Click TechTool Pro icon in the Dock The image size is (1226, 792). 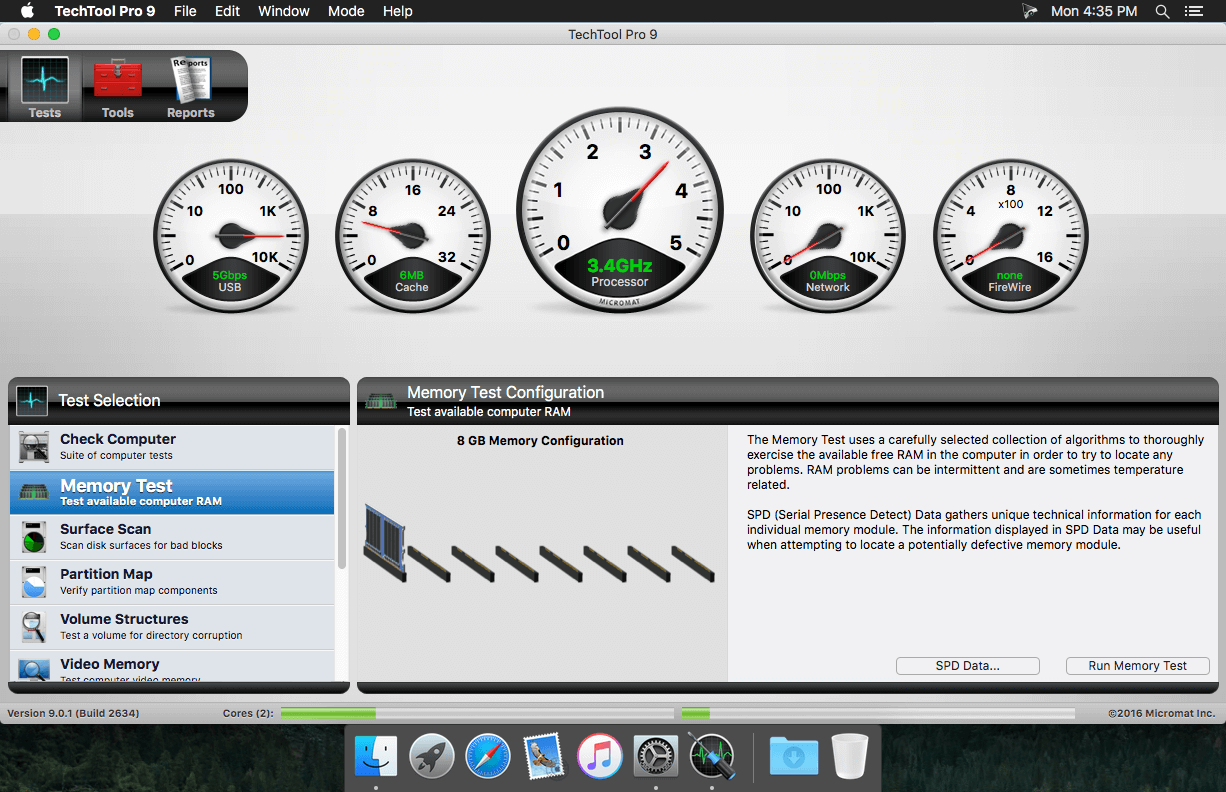pos(712,756)
